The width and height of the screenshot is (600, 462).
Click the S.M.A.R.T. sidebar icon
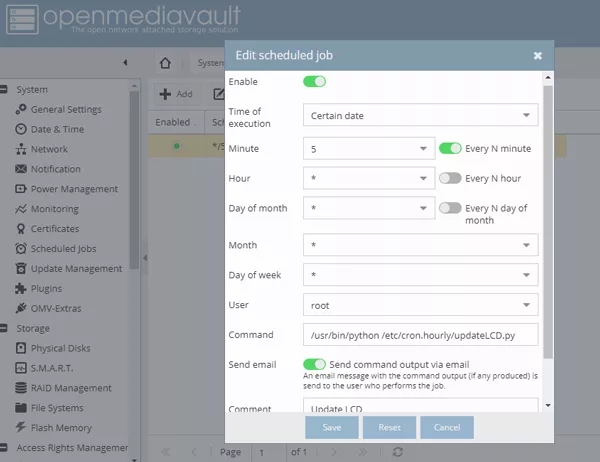pyautogui.click(x=21, y=368)
